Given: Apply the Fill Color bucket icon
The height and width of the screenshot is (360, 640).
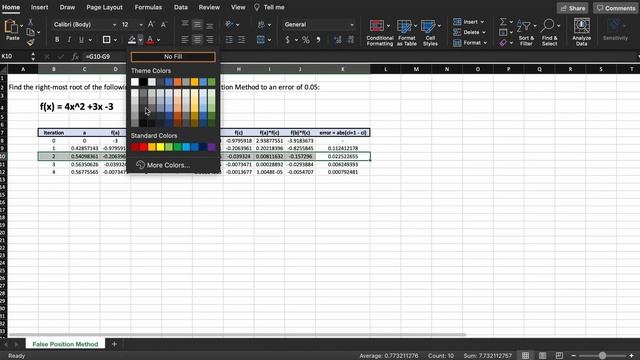Looking at the screenshot, I should click(x=131, y=40).
